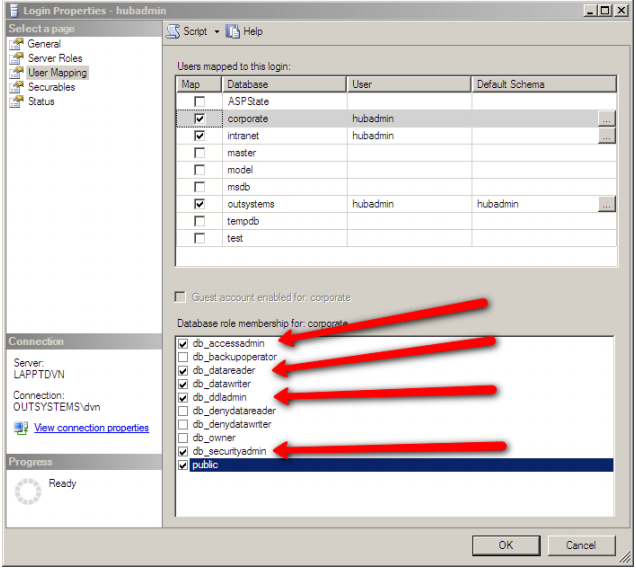The image size is (636, 568).
Task: Open the Server Roles page
Action: 54,58
